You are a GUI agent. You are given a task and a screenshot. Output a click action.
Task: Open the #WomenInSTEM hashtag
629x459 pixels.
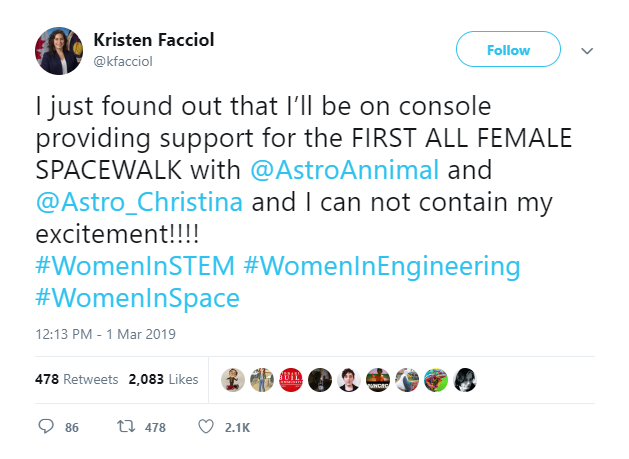134,267
